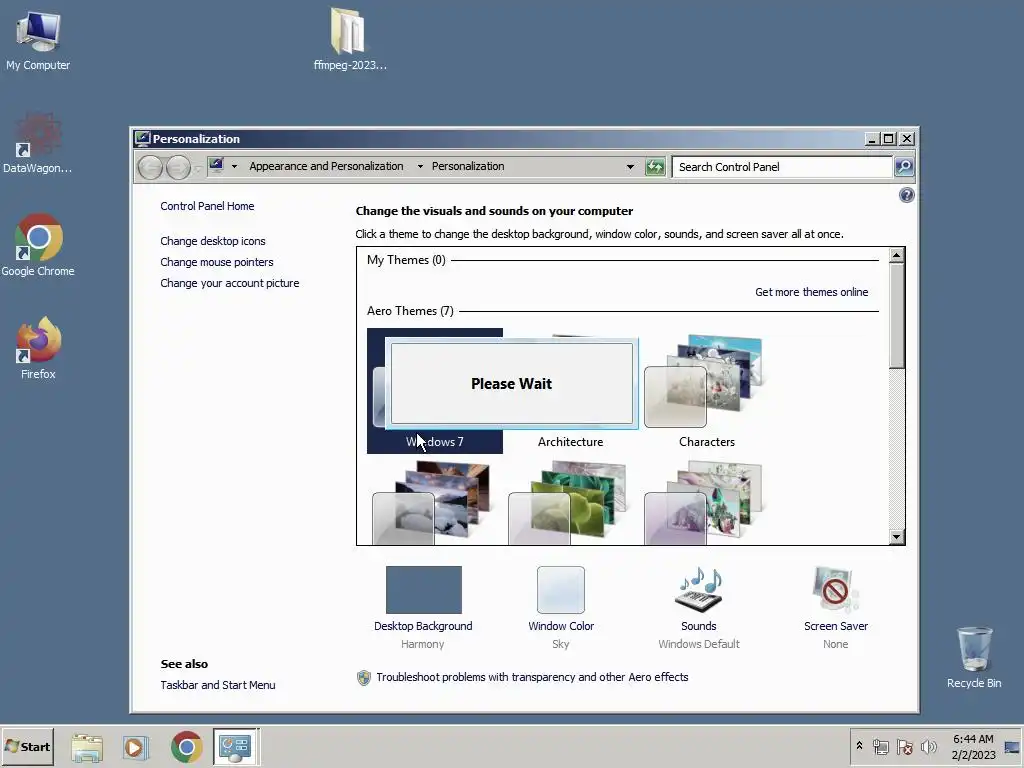Image resolution: width=1024 pixels, height=768 pixels.
Task: Click the search magnifier button
Action: pyautogui.click(x=904, y=167)
